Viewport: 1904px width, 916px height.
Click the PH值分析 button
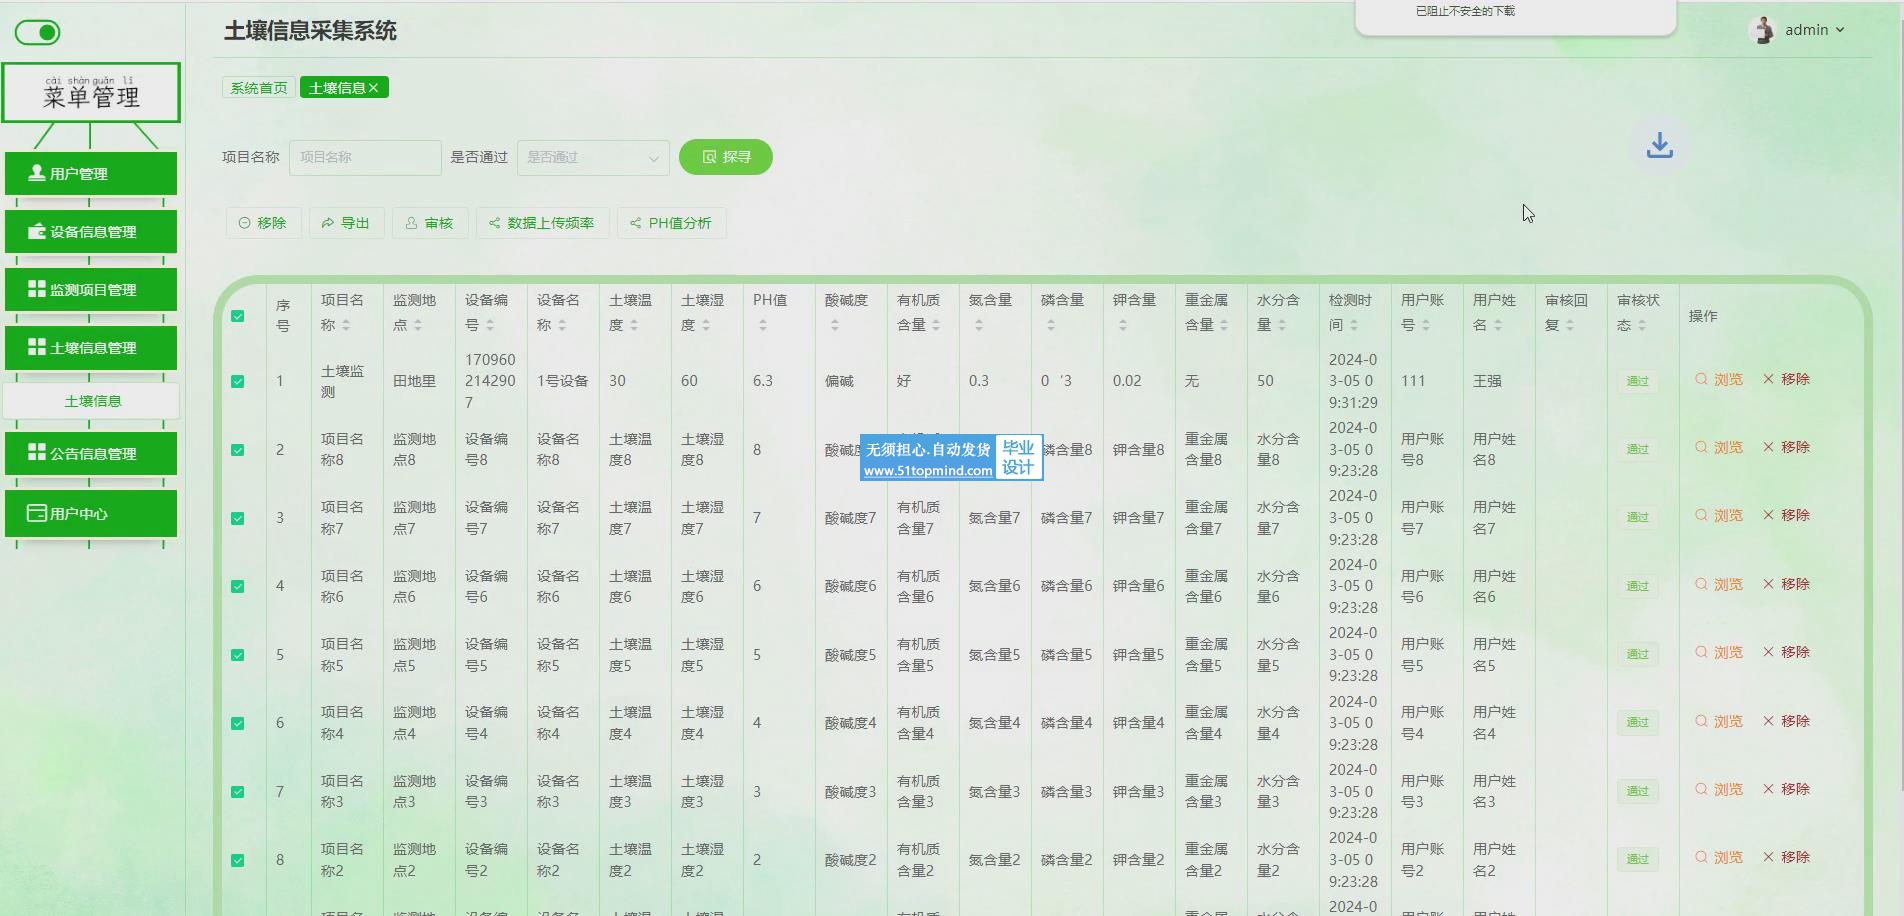(672, 223)
